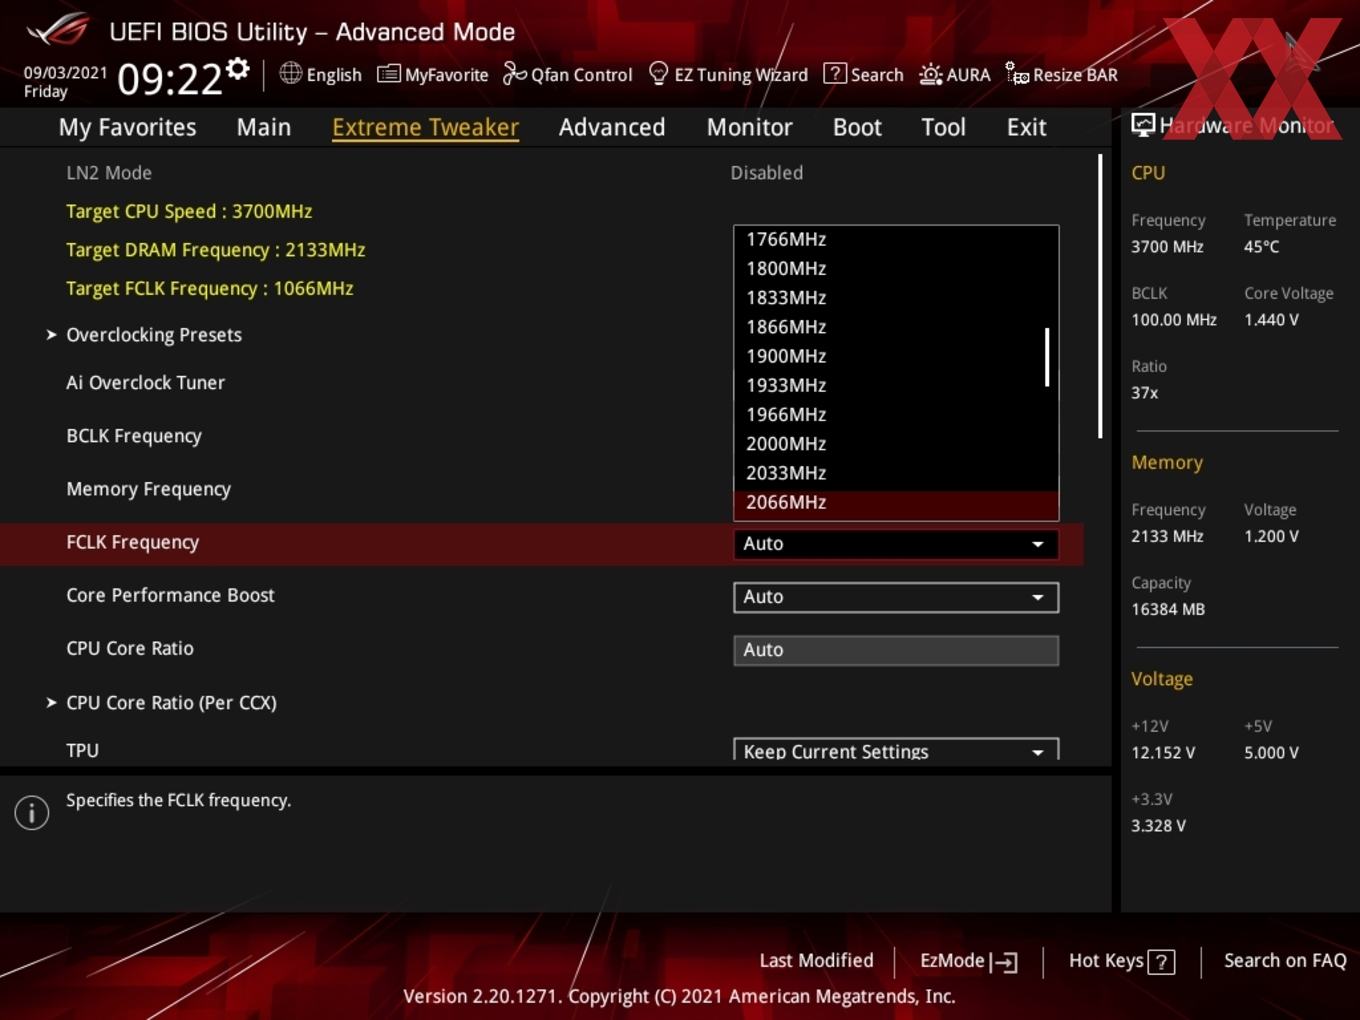
Task: Click the Hot Keys question mark icon
Action: click(x=1161, y=962)
